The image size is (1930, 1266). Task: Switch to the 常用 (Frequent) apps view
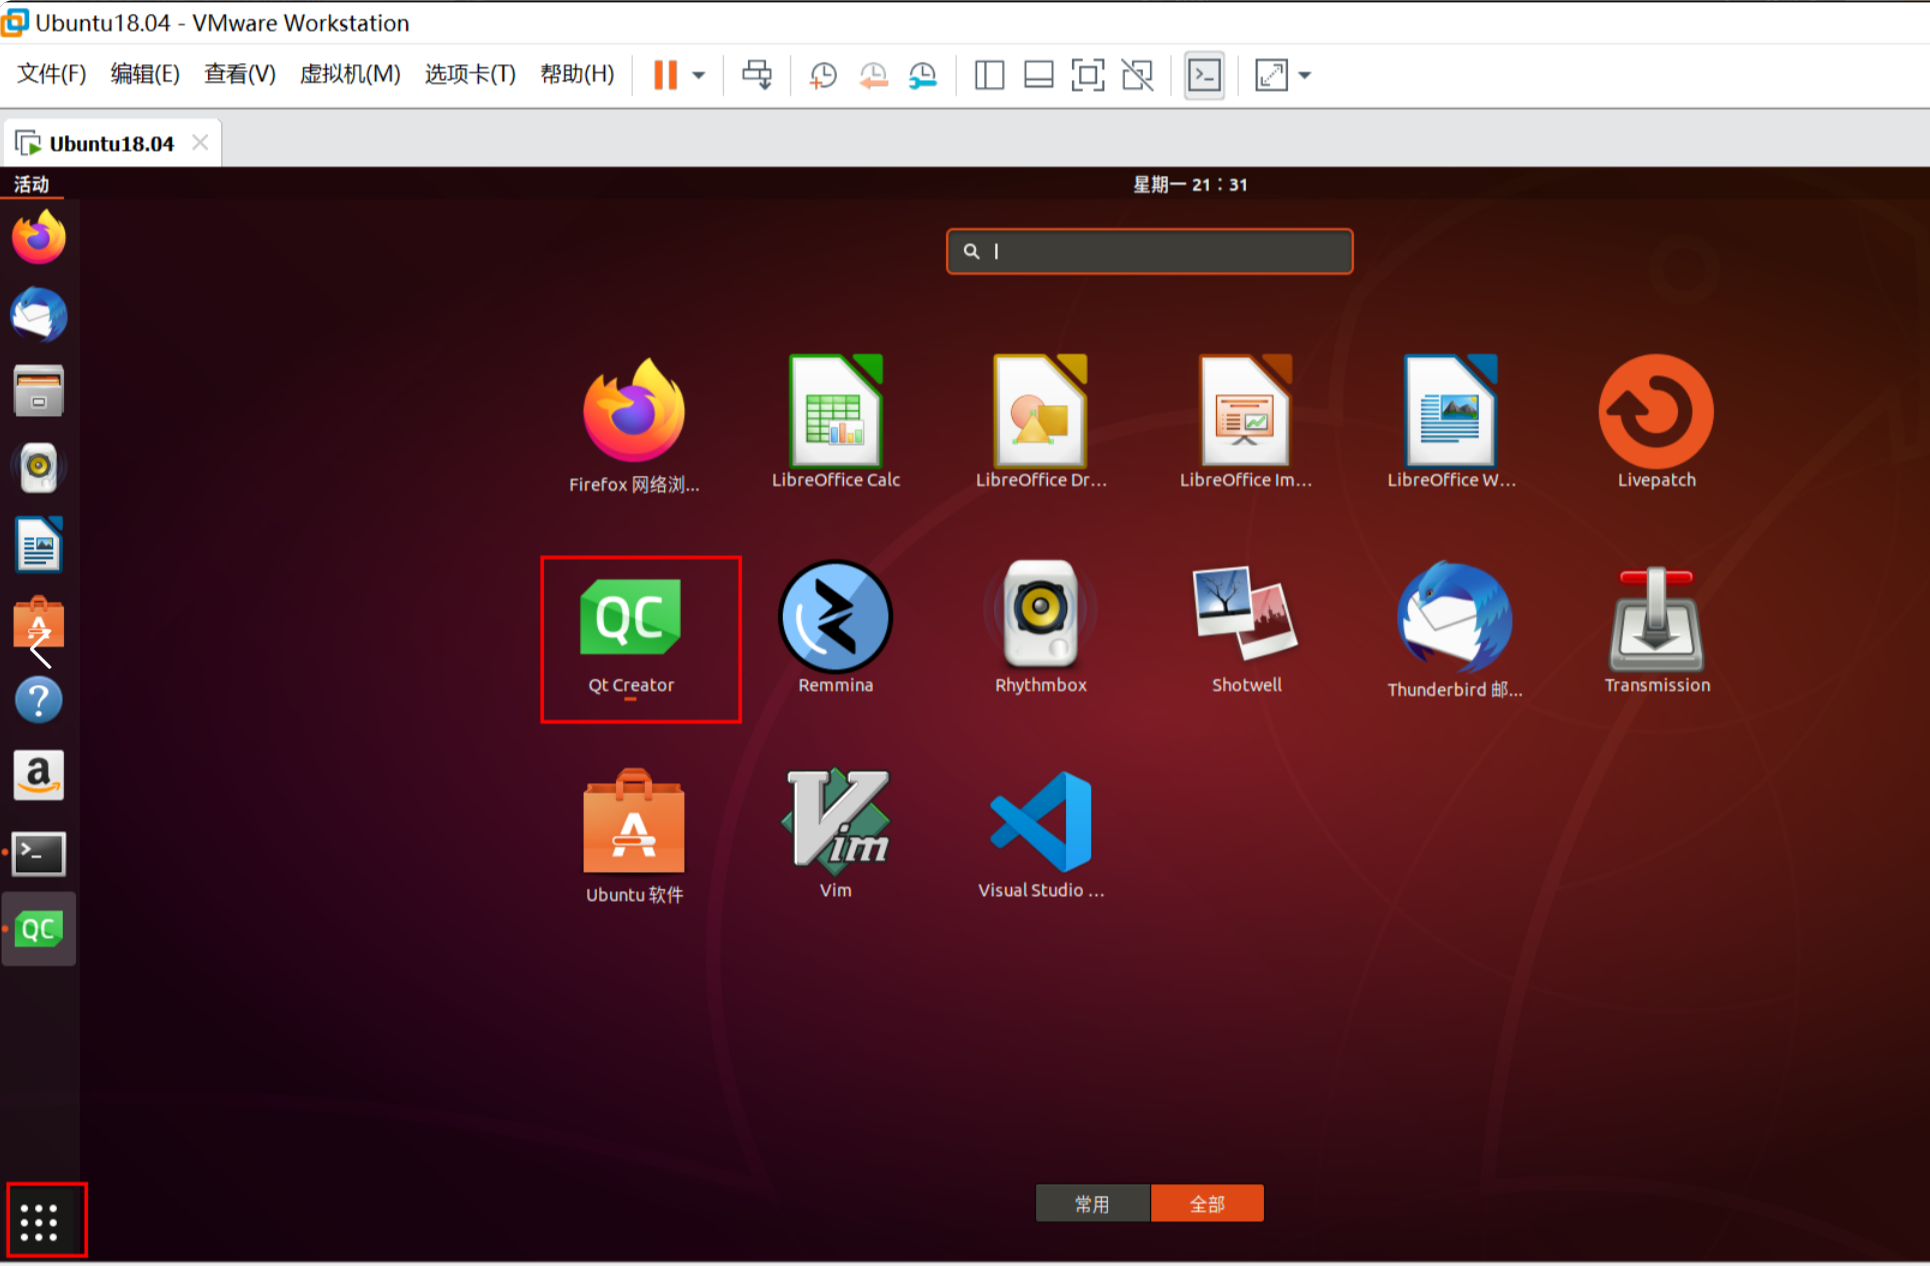click(1092, 1203)
